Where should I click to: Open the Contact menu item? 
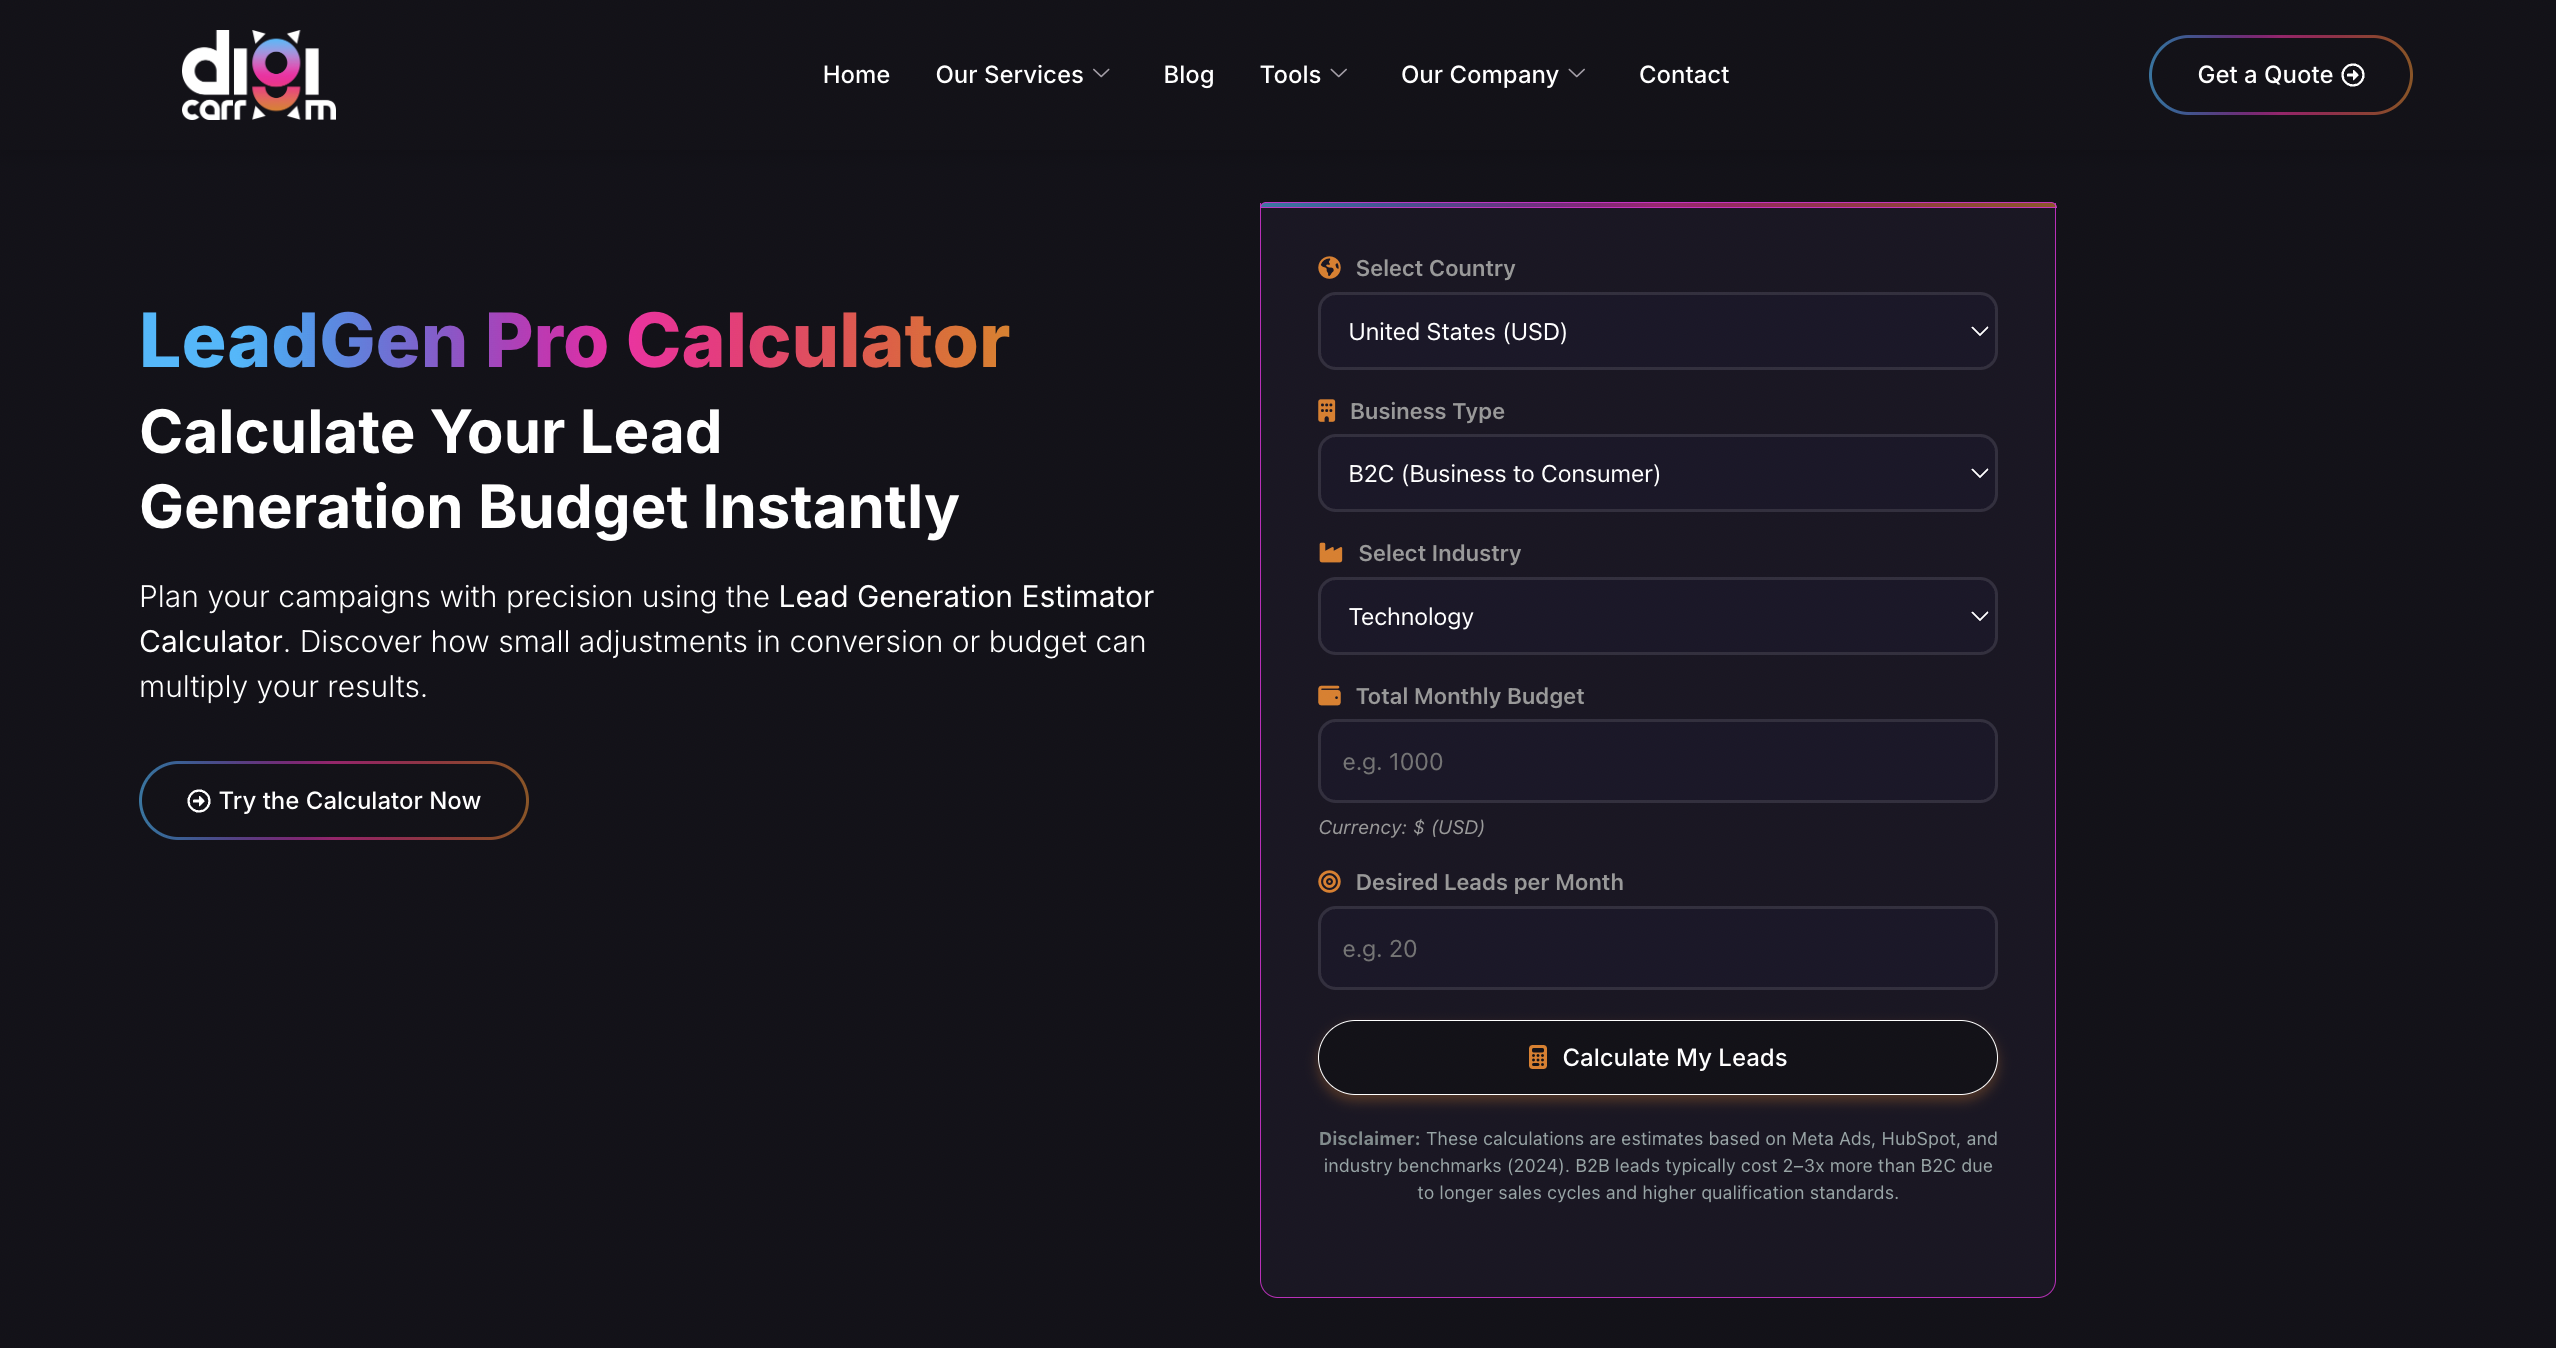(x=1683, y=74)
